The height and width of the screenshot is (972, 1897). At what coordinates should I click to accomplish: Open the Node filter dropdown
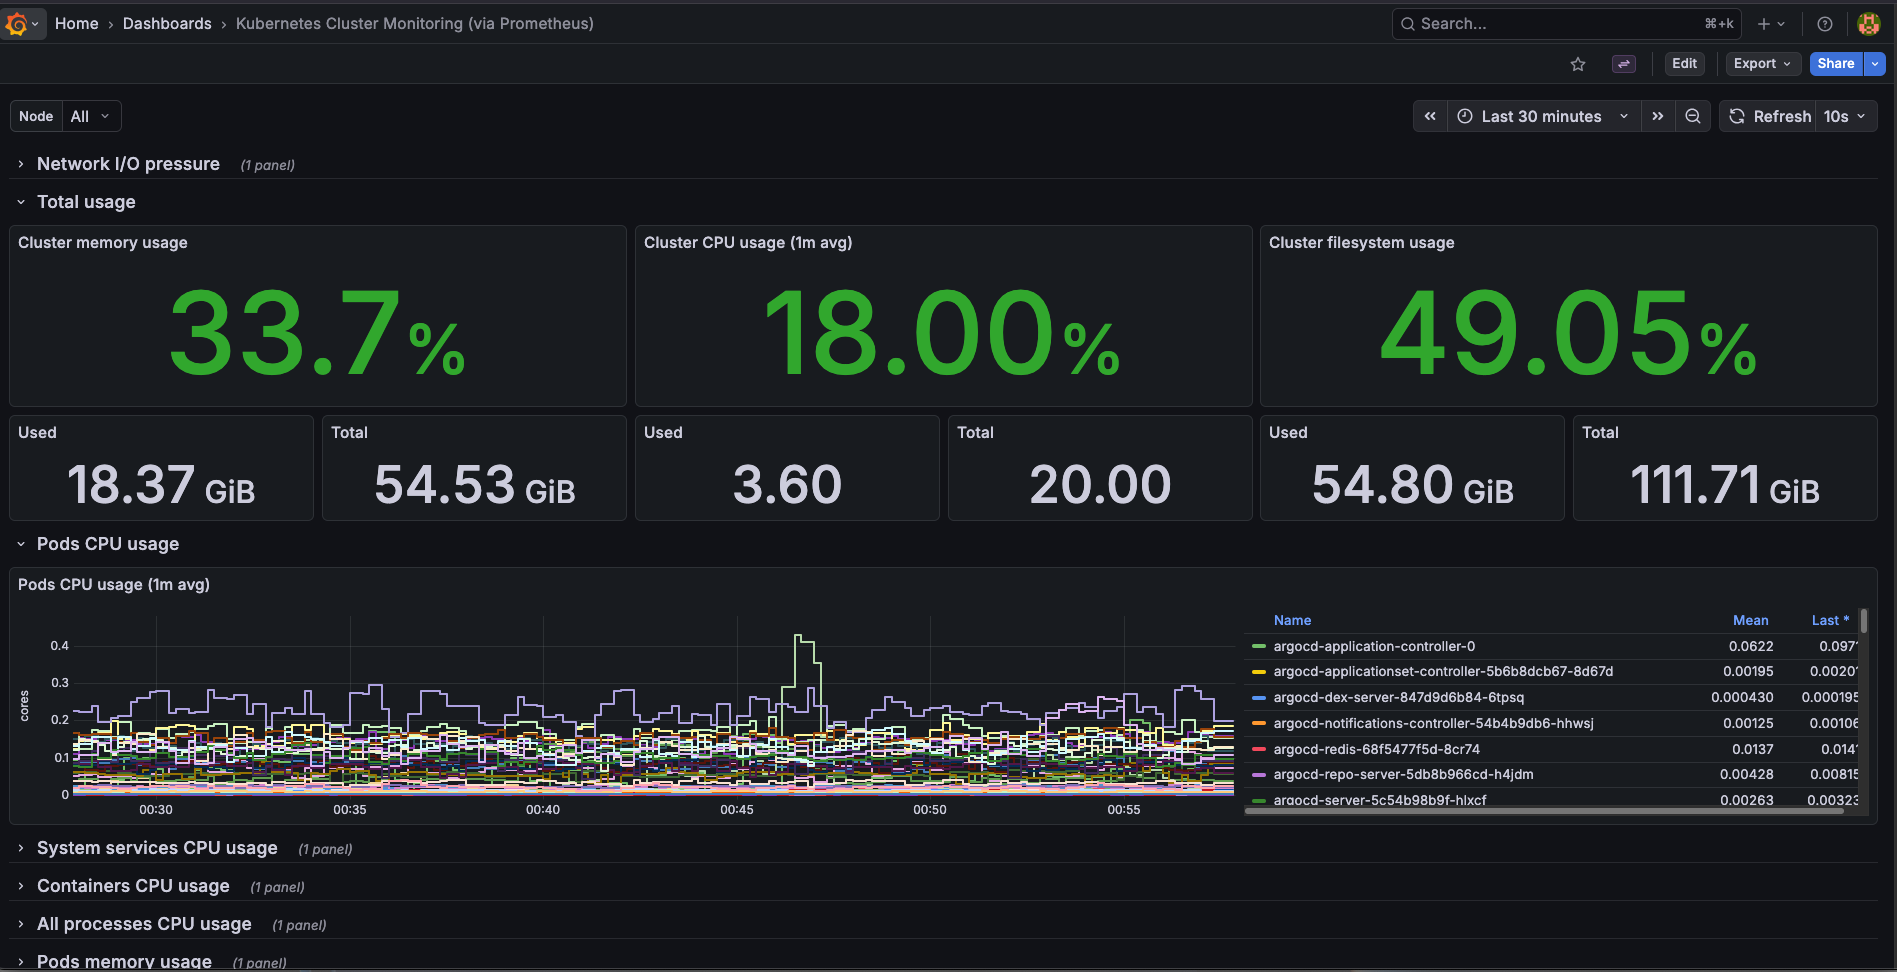pos(89,116)
